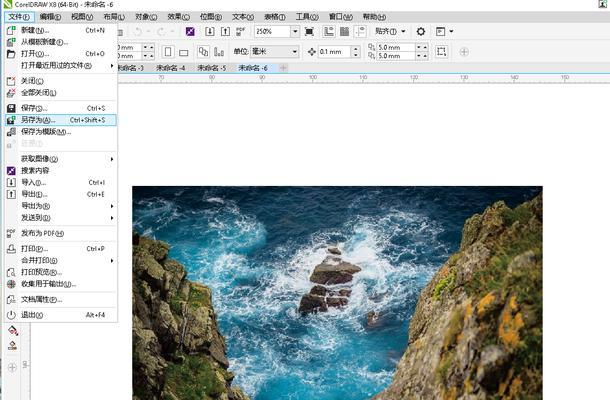The height and width of the screenshot is (400, 610).
Task: Click the 0.1 mm nudge distance field
Action: 334,52
